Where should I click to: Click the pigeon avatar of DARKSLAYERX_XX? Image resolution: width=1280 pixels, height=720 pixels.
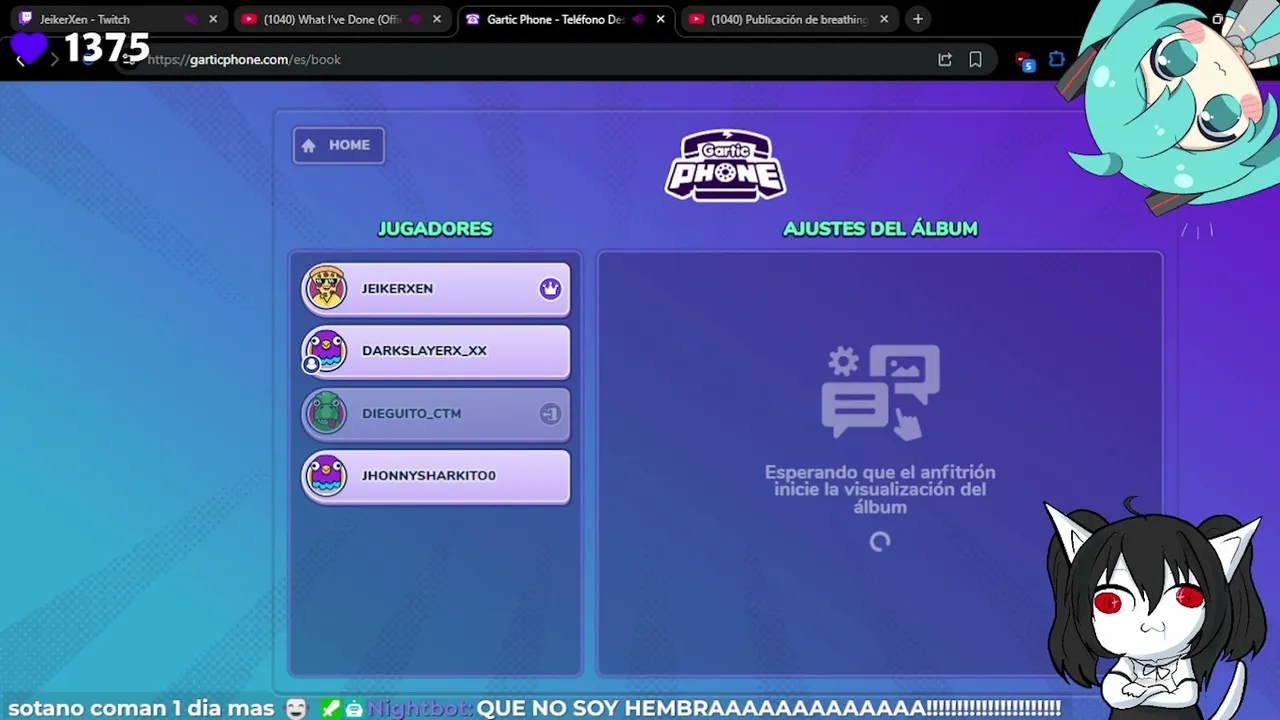pos(326,350)
